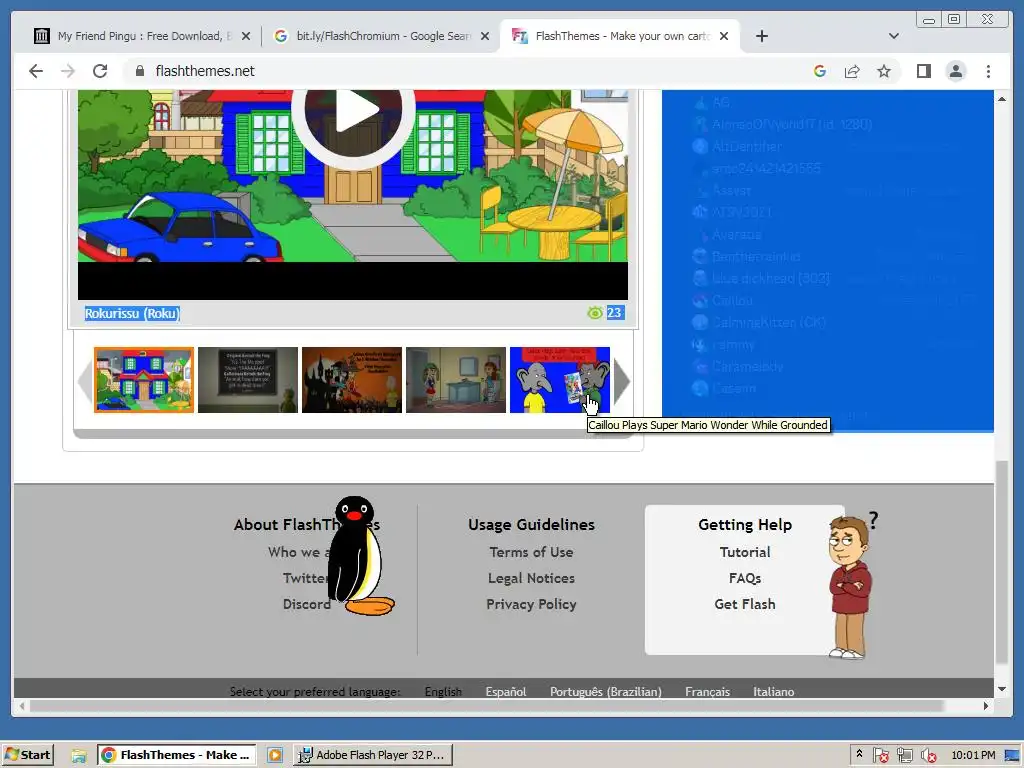1024x768 pixels.
Task: Choose Português (Brazilian) language
Action: tap(605, 692)
